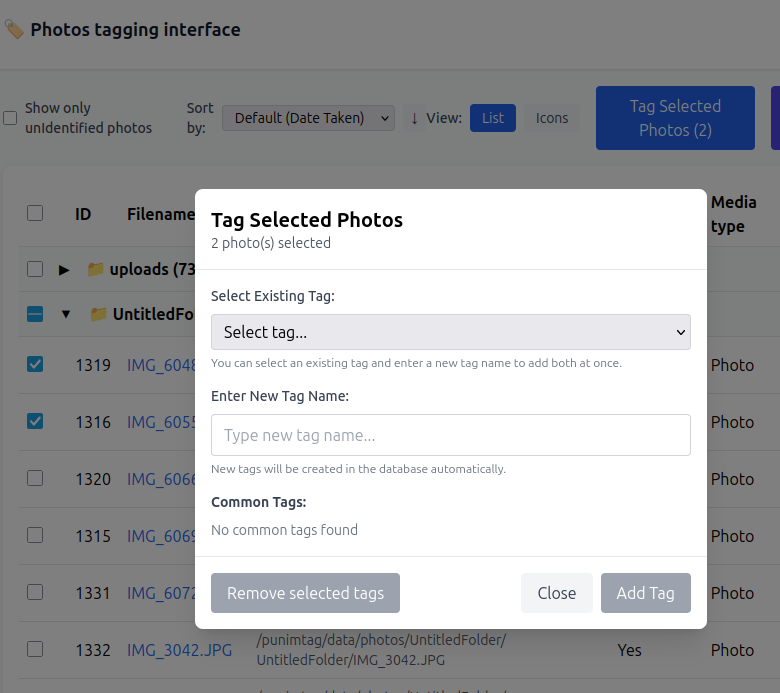Click the red sort direction arrow
The width and height of the screenshot is (780, 693).
[414, 118]
